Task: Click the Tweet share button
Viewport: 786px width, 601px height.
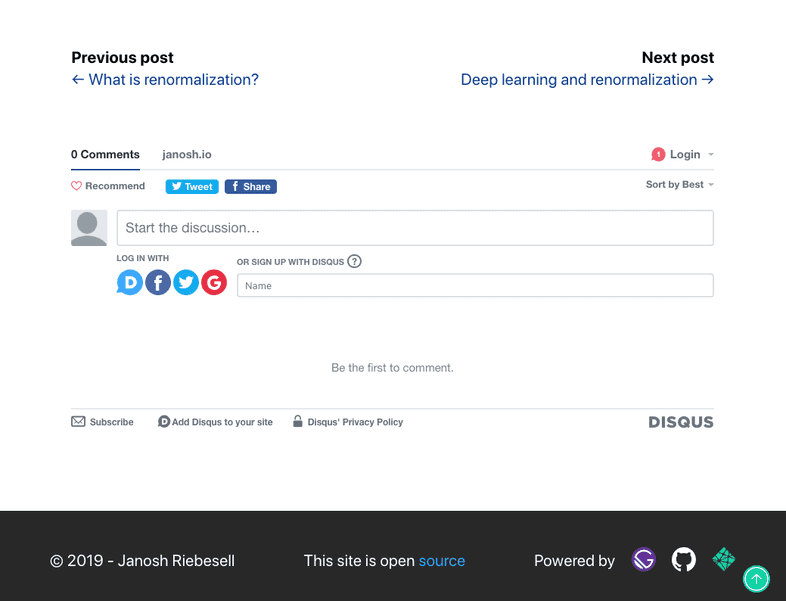Action: click(x=192, y=186)
